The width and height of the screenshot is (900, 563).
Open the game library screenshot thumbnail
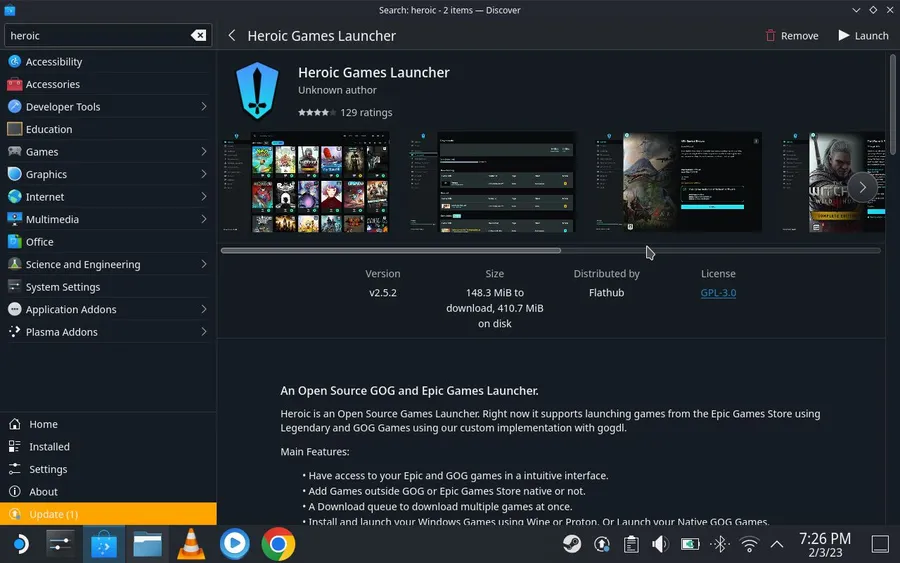pos(306,182)
